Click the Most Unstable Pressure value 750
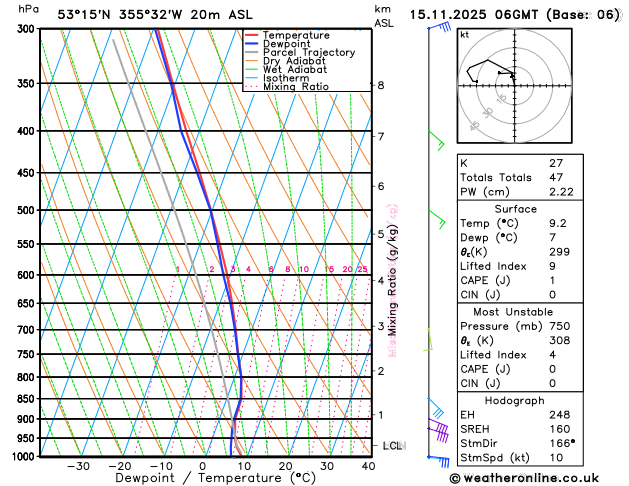The image size is (629, 486). click(x=560, y=326)
